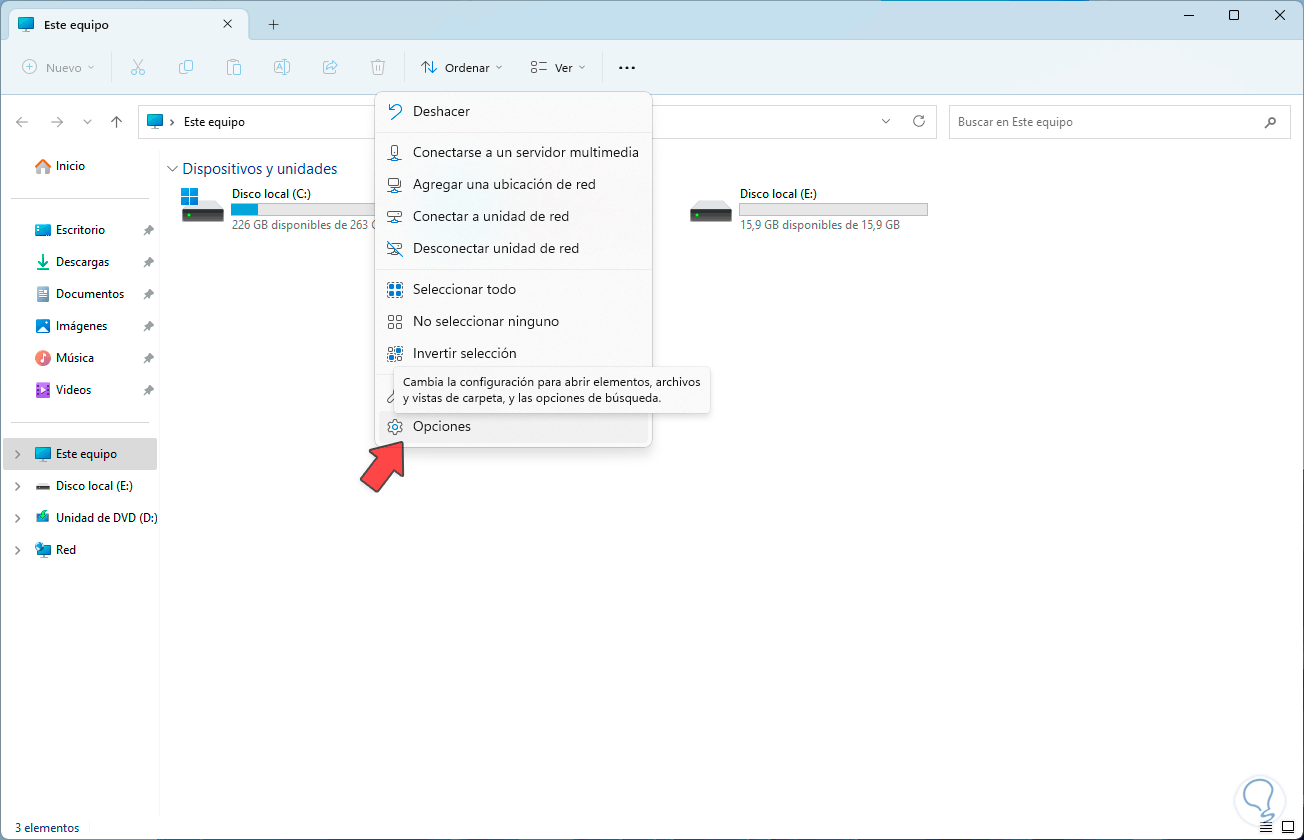Click the Copy icon in the toolbar
The image size is (1304, 840).
pos(186,67)
